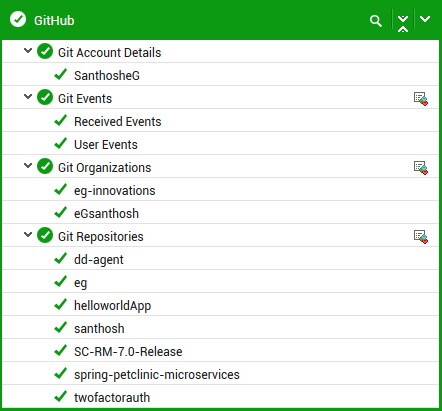The image size is (442, 411).
Task: Open the User Events descriptor
Action: (x=106, y=145)
